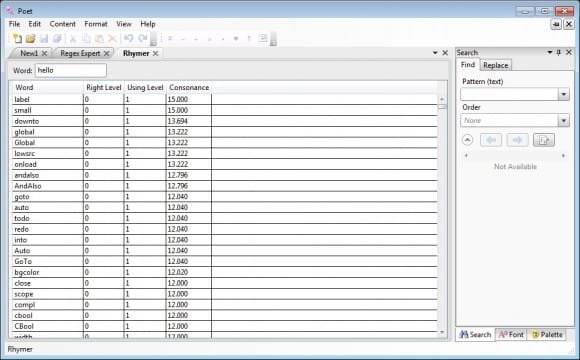The image size is (580, 360).
Task: Open the Edit menu
Action: pos(34,24)
